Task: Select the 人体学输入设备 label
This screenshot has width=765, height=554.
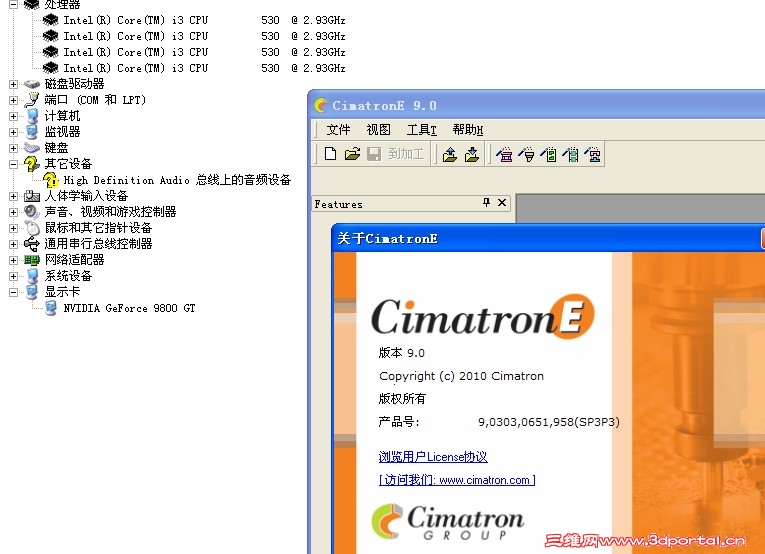Action: 86,196
